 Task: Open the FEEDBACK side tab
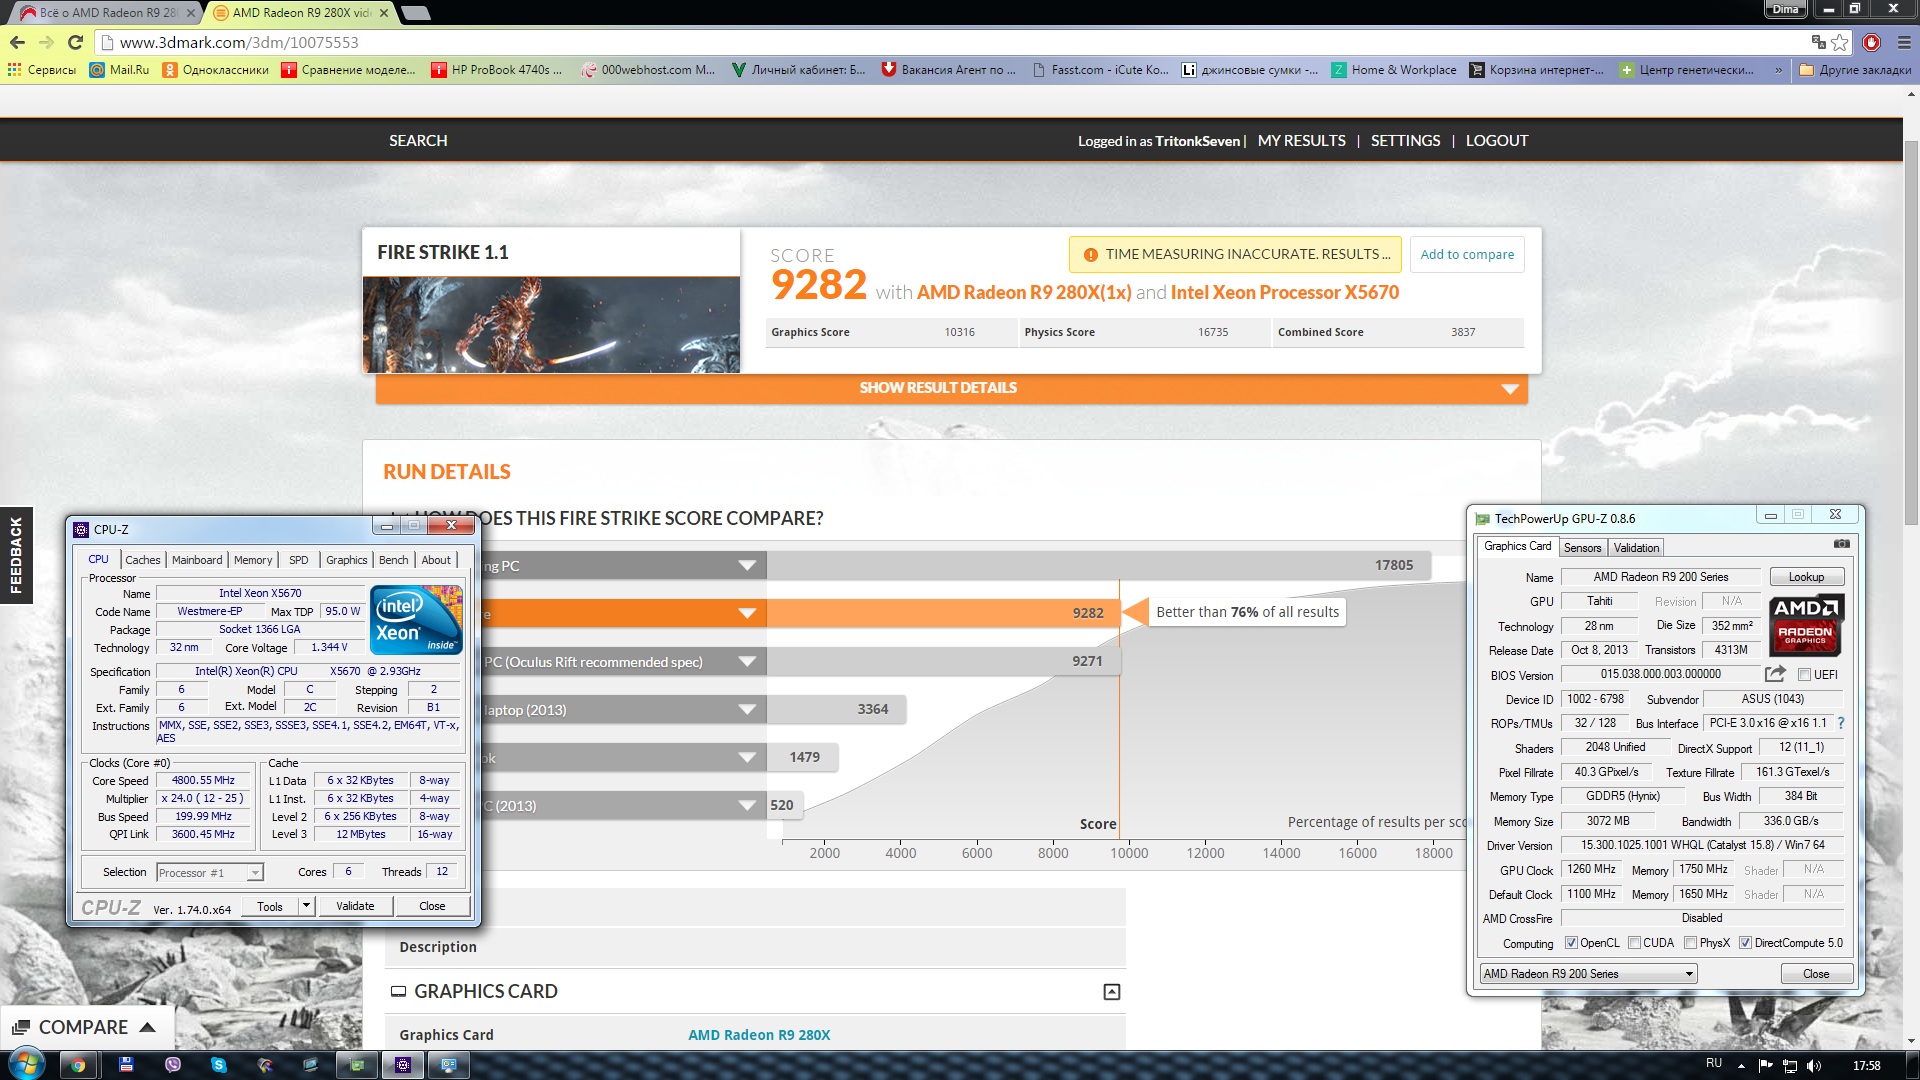click(x=16, y=555)
